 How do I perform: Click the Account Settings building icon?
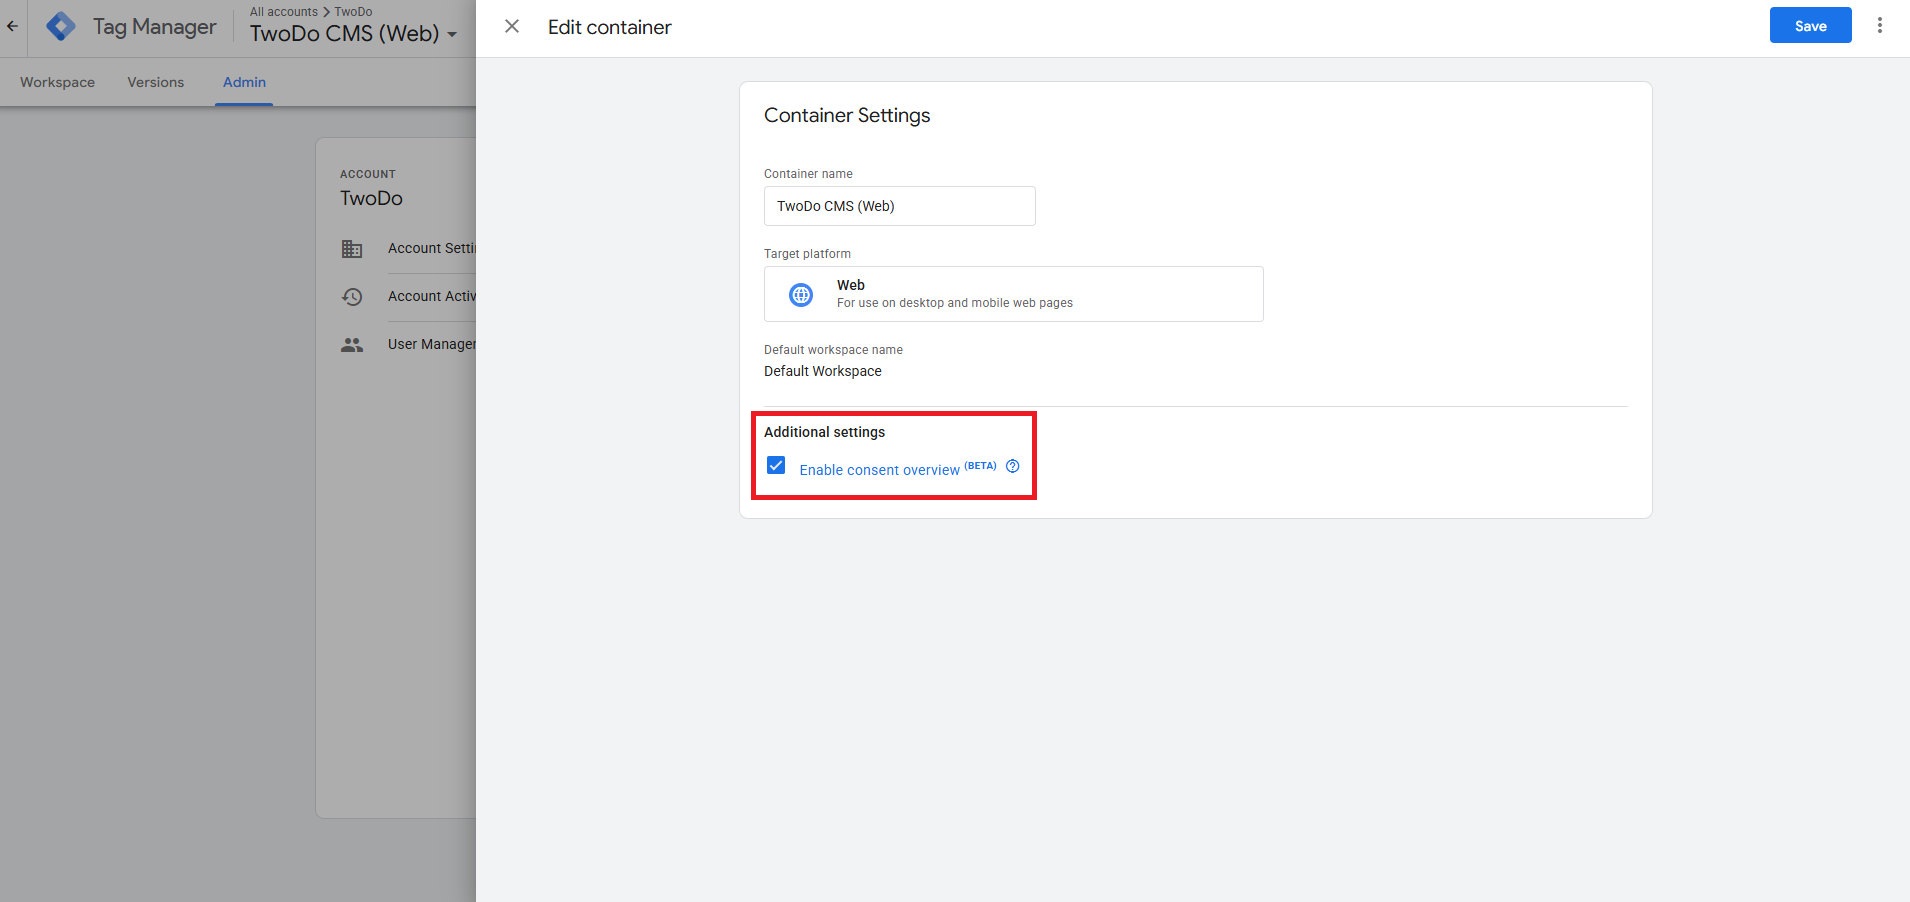coord(353,249)
